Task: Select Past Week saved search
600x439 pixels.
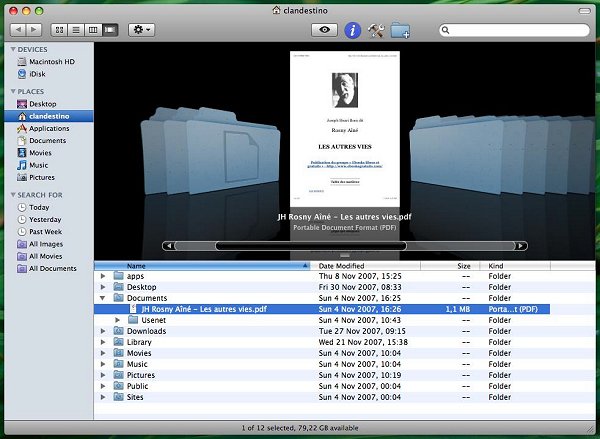Action: [x=45, y=231]
